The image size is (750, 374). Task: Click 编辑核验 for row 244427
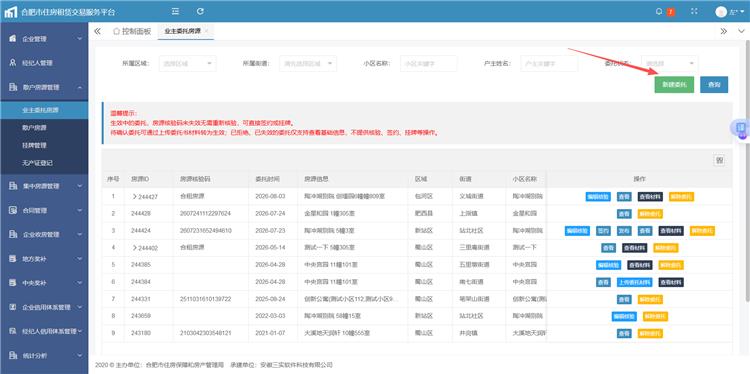[x=598, y=197]
